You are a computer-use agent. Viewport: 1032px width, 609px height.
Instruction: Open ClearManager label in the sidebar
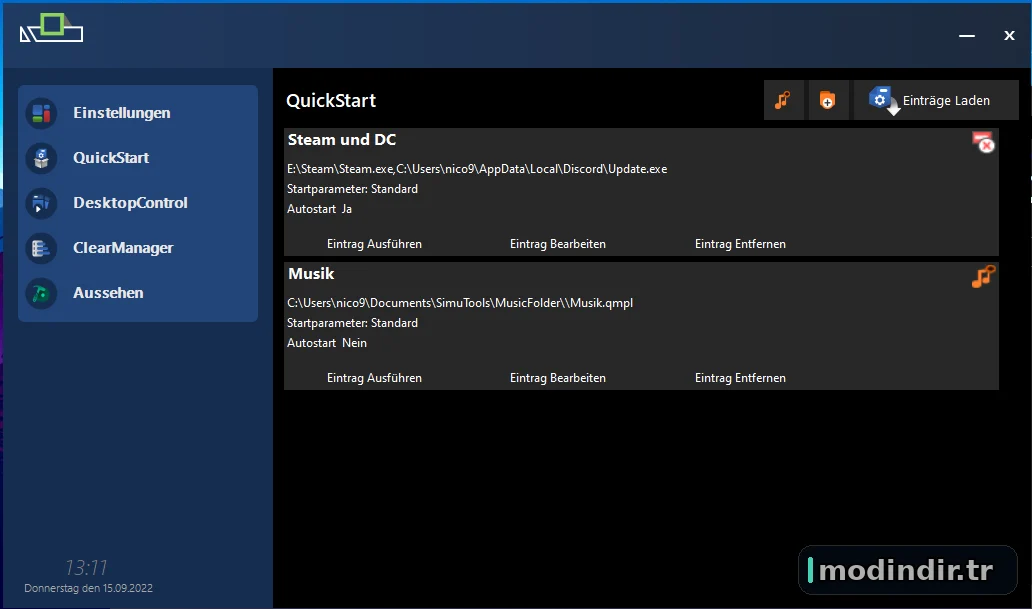pyautogui.click(x=123, y=248)
